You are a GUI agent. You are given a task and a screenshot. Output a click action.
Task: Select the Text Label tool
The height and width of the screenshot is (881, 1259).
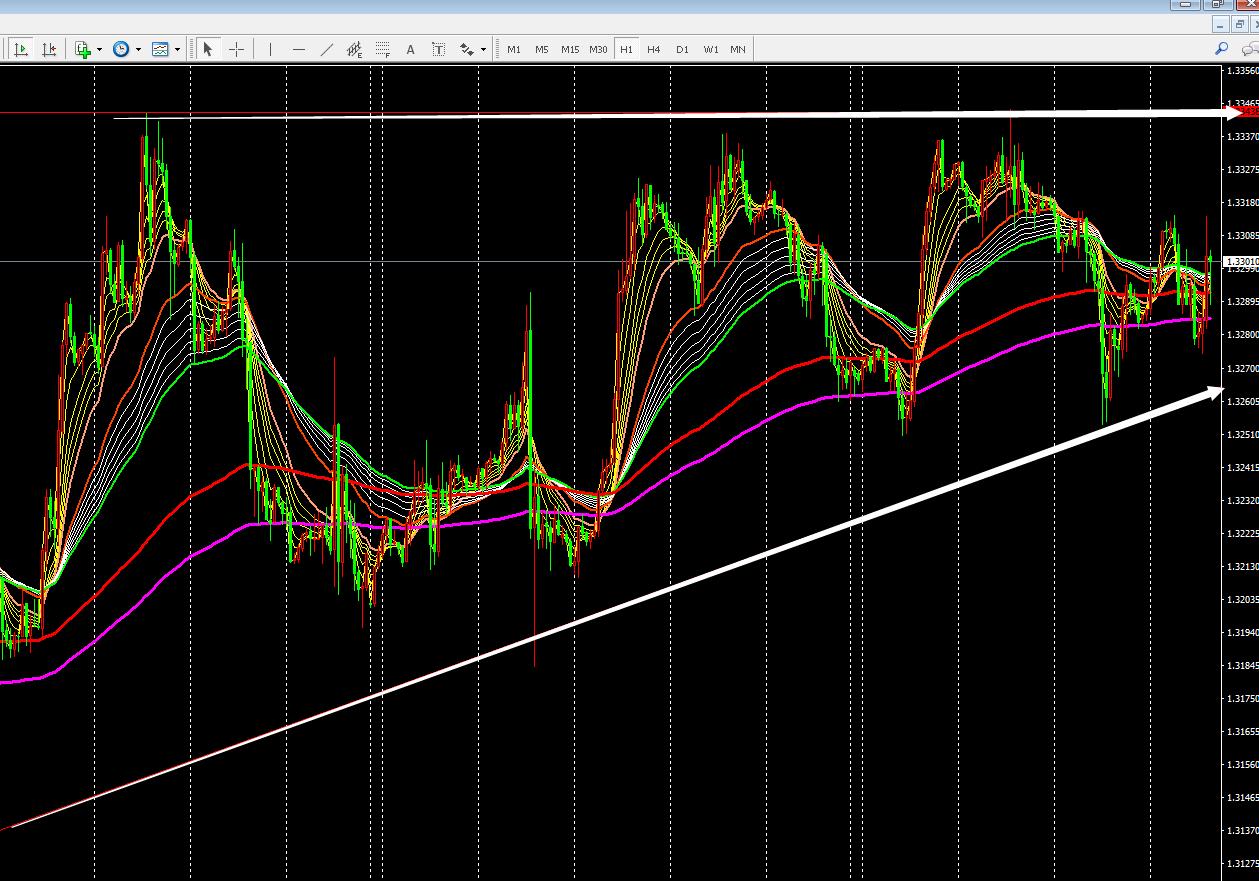[x=438, y=49]
